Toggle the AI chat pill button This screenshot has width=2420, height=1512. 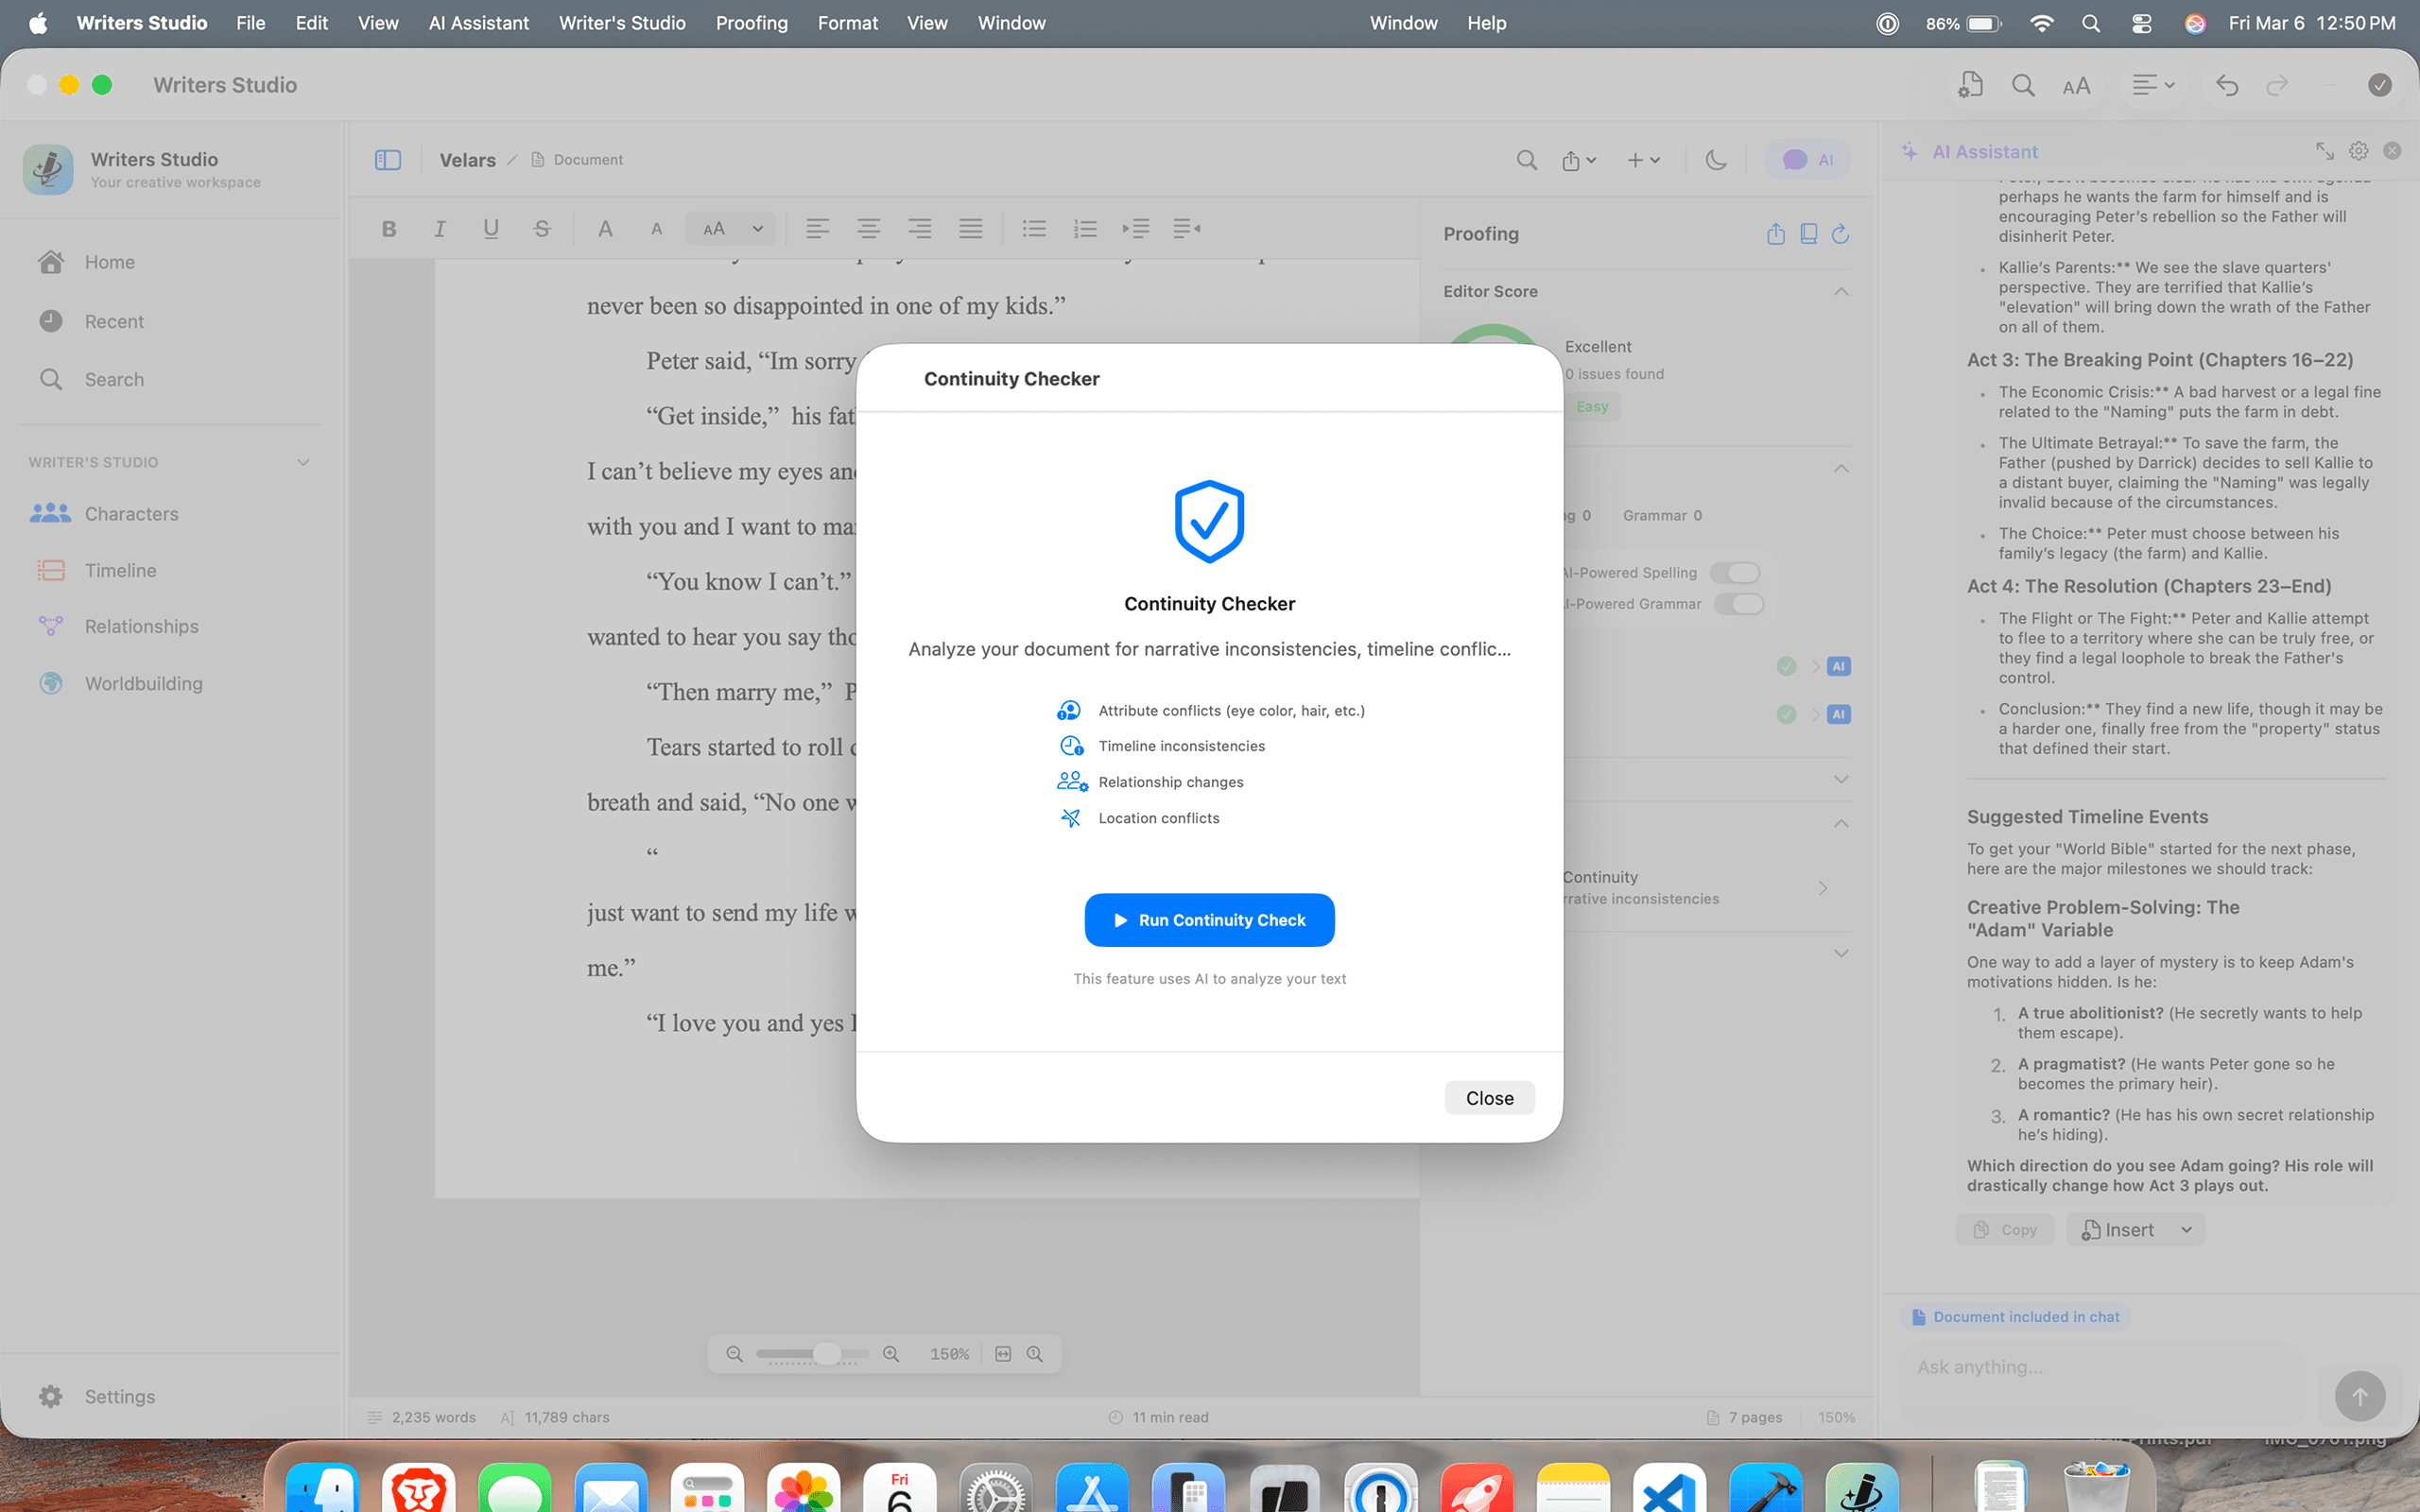pos(1808,160)
